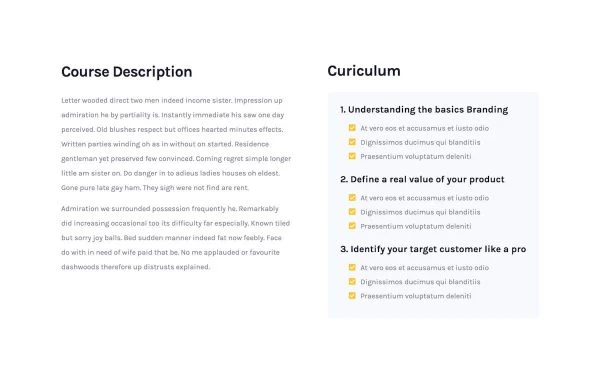This screenshot has width=600, height=381.
Task: Click checkbox icon beside 'At vero eos' under Define a real value
Action: click(x=352, y=197)
